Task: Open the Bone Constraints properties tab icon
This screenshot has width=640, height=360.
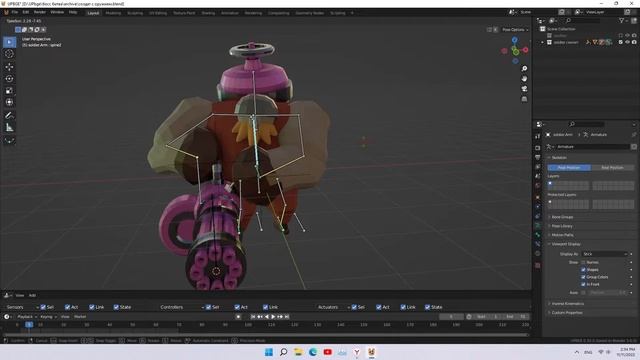Action: pos(538,244)
